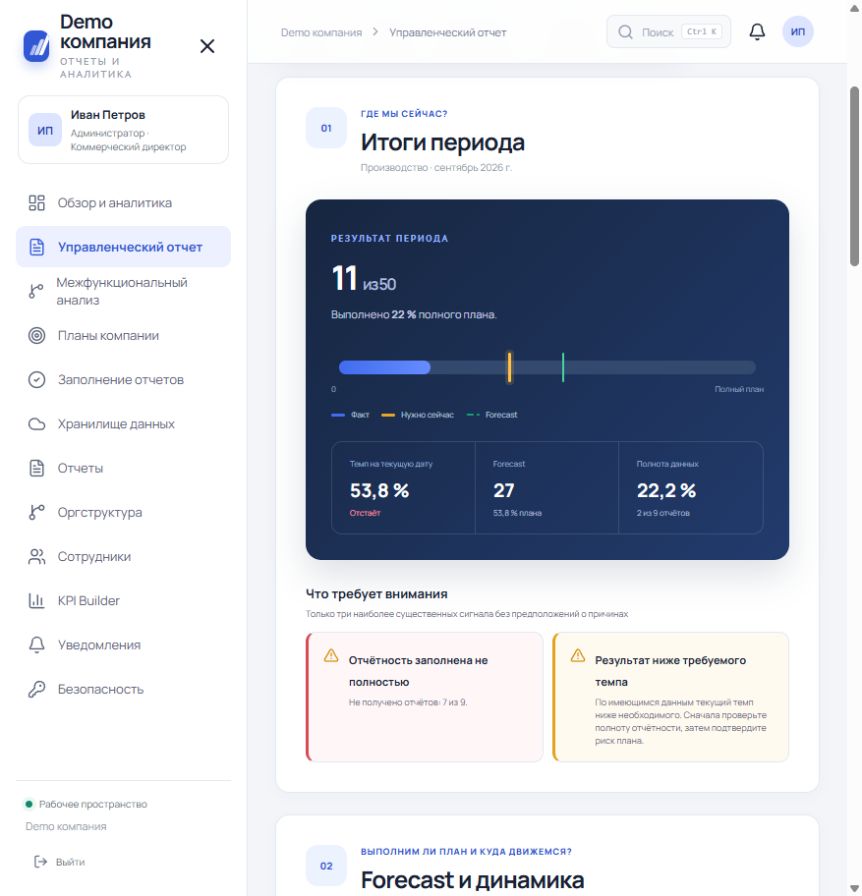Click the Заполнение отчетов checkmark icon
The image size is (862, 896).
coord(37,379)
